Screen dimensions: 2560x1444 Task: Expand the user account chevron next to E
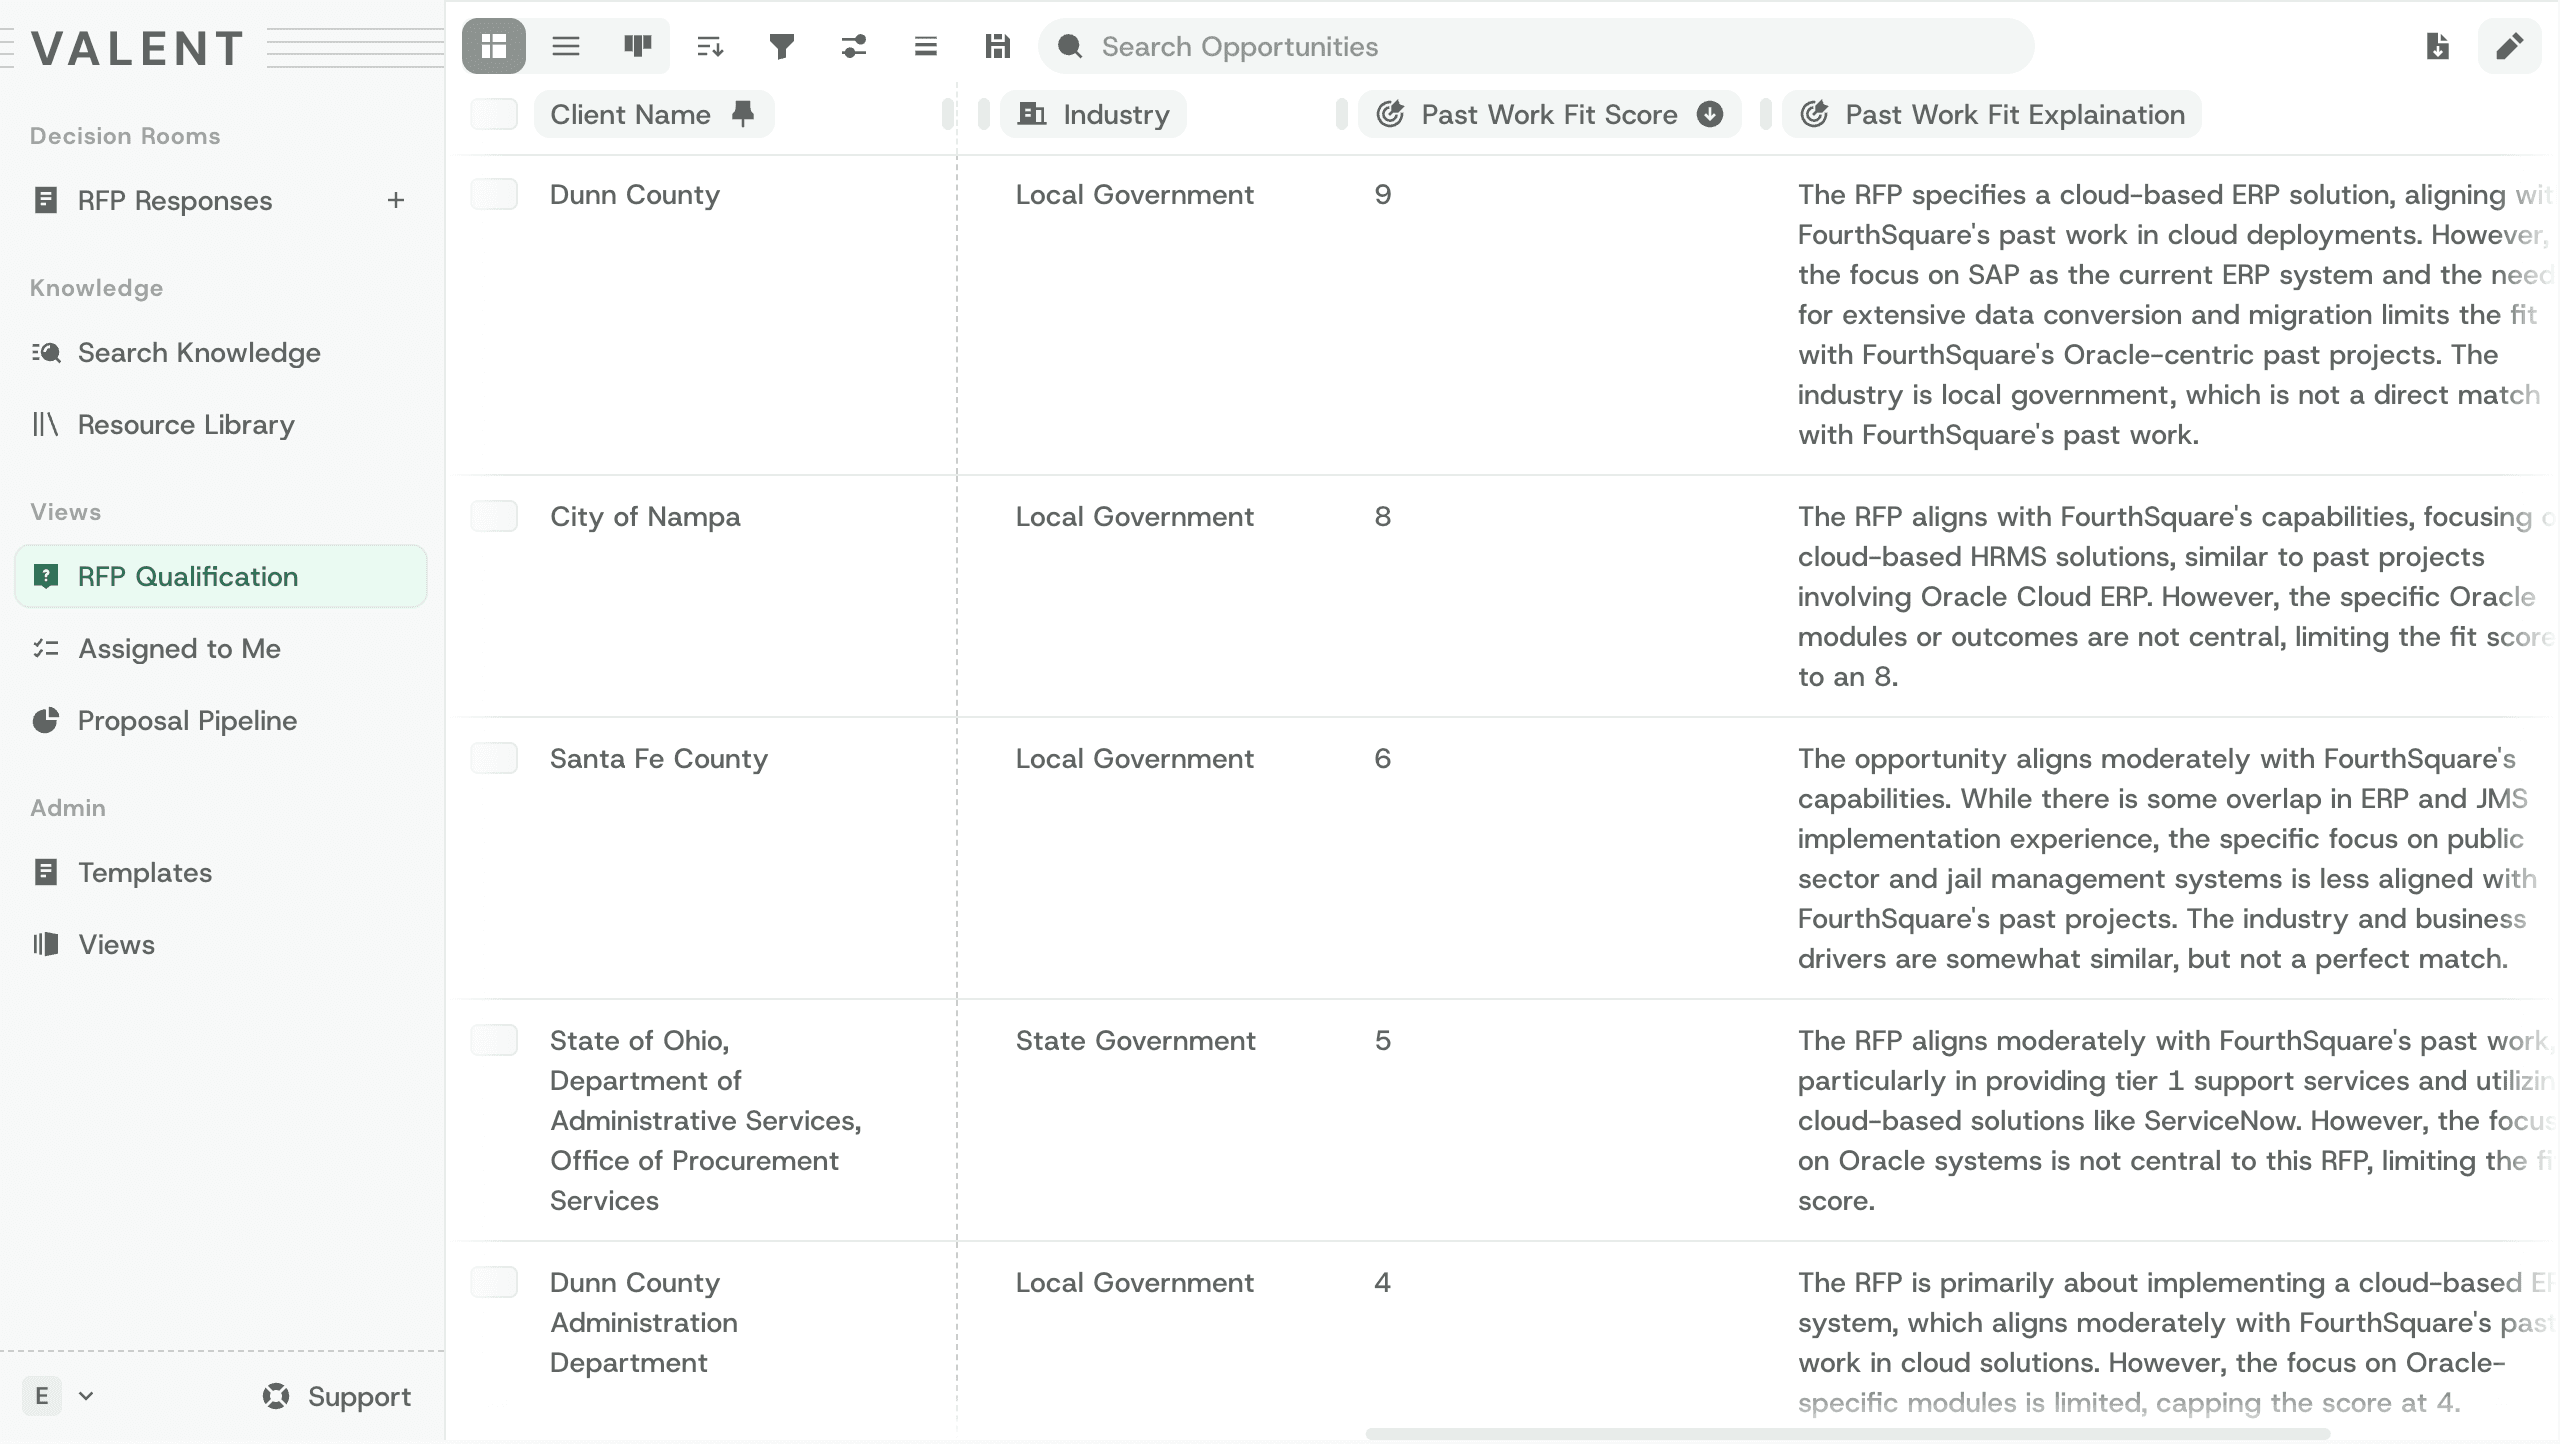point(86,1396)
